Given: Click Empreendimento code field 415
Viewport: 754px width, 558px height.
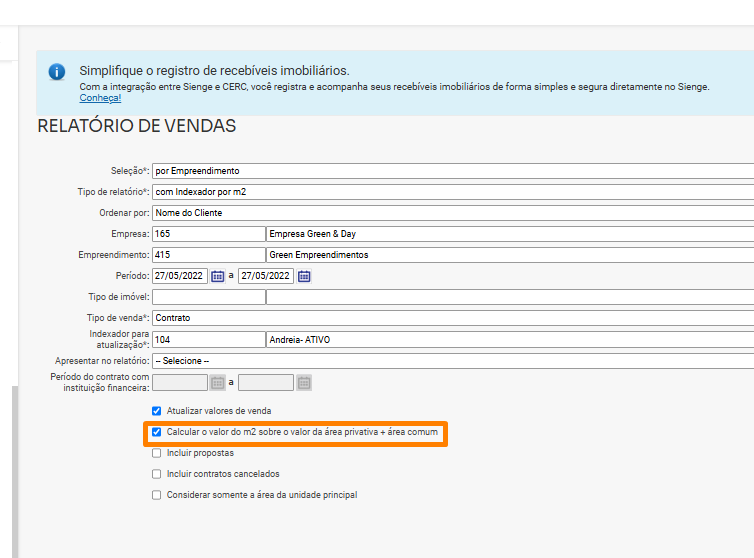Looking at the screenshot, I should coord(209,255).
